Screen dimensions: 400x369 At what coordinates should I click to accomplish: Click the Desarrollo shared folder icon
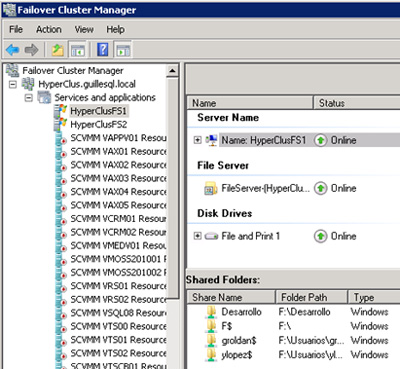coord(211,312)
